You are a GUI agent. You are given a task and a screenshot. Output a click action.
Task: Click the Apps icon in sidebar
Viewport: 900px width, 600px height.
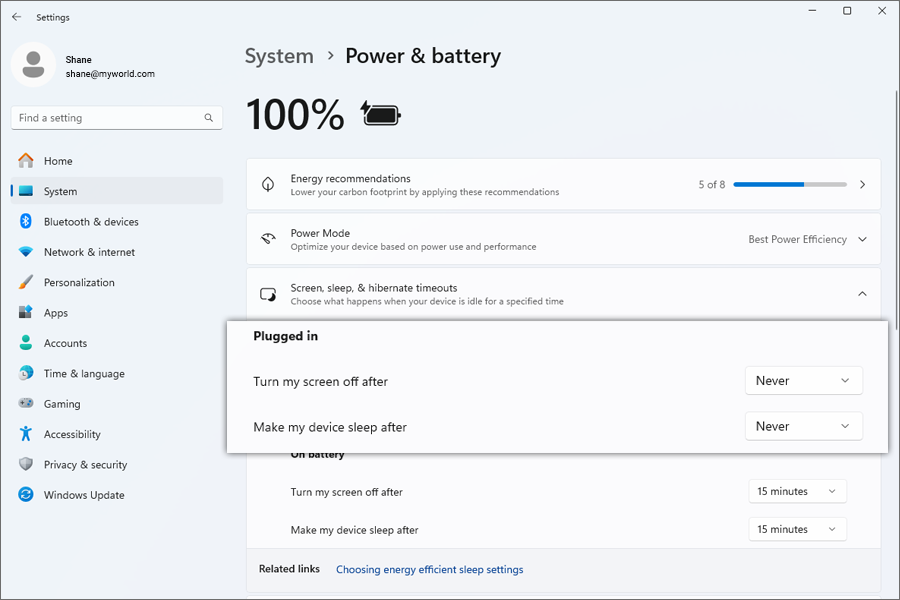coord(26,313)
